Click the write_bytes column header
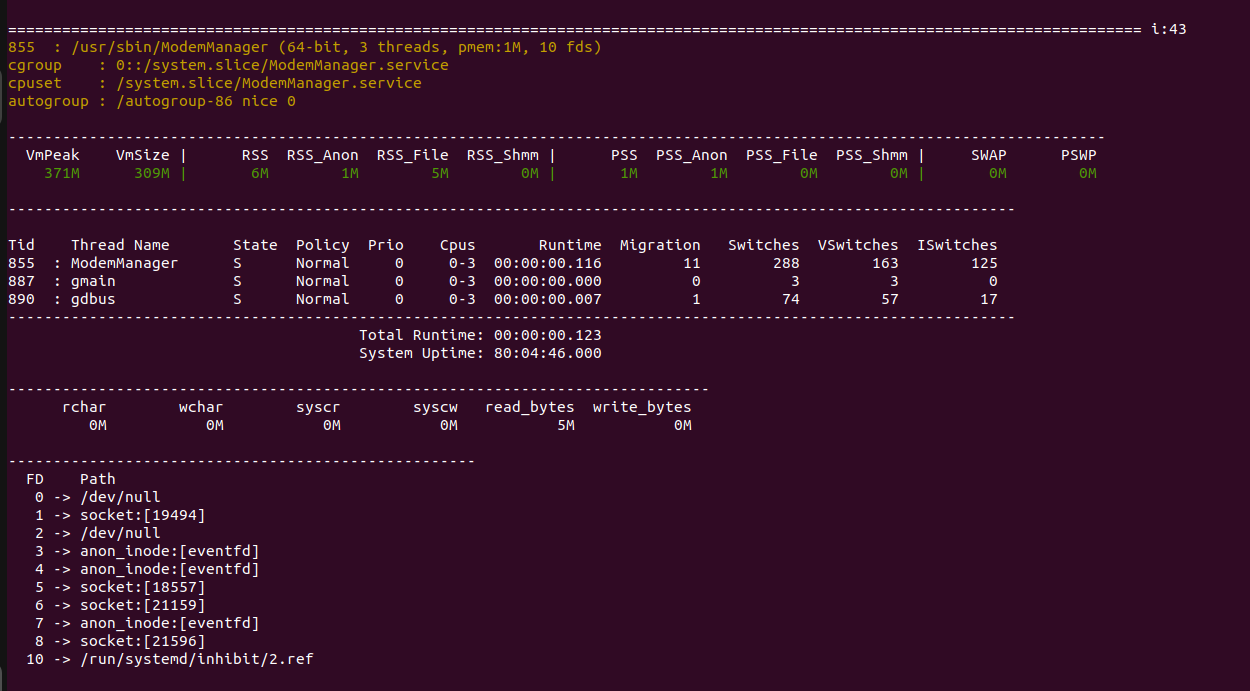The height and width of the screenshot is (691, 1250). 642,407
